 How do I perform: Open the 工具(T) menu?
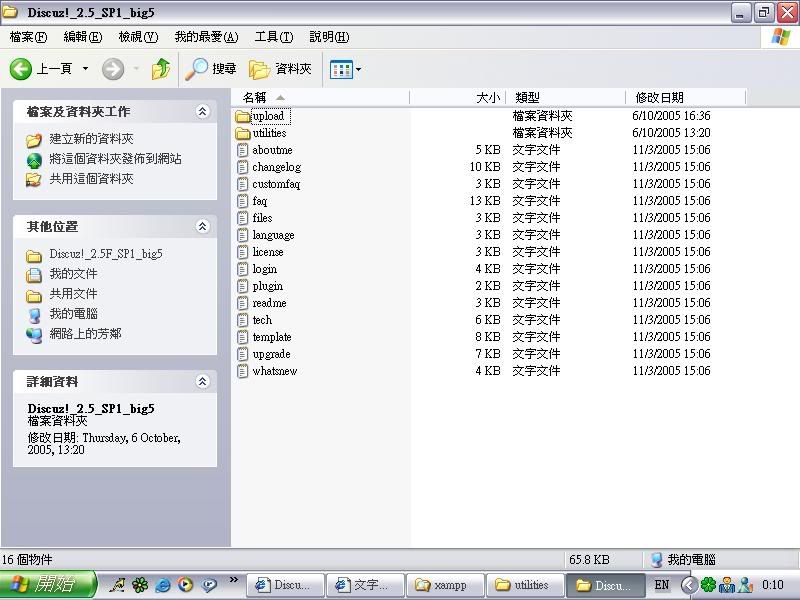tap(273, 37)
